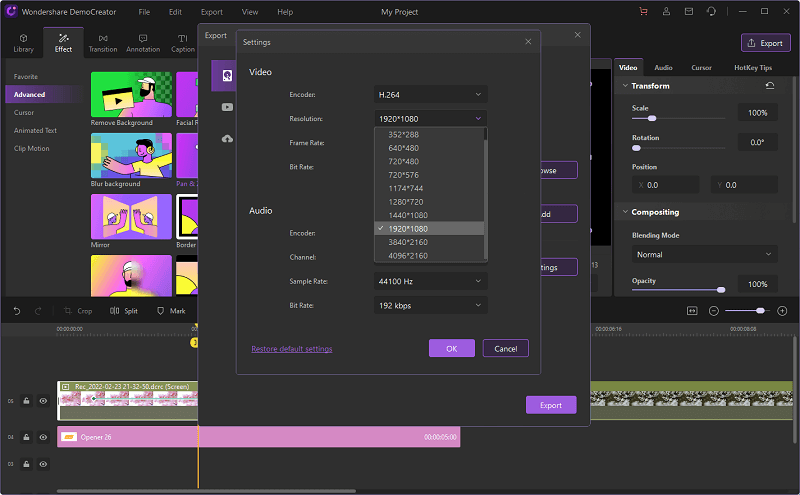Open the audio Bit Rate 192 kbps dropdown

[x=431, y=305]
